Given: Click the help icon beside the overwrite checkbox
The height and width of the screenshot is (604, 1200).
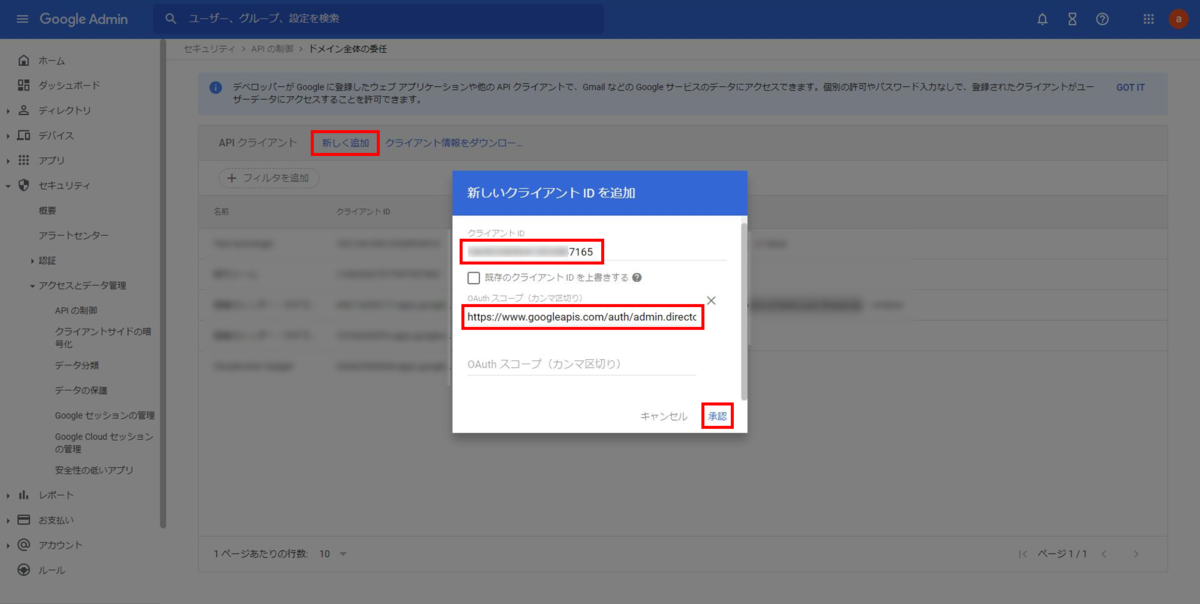Looking at the screenshot, I should (x=637, y=276).
